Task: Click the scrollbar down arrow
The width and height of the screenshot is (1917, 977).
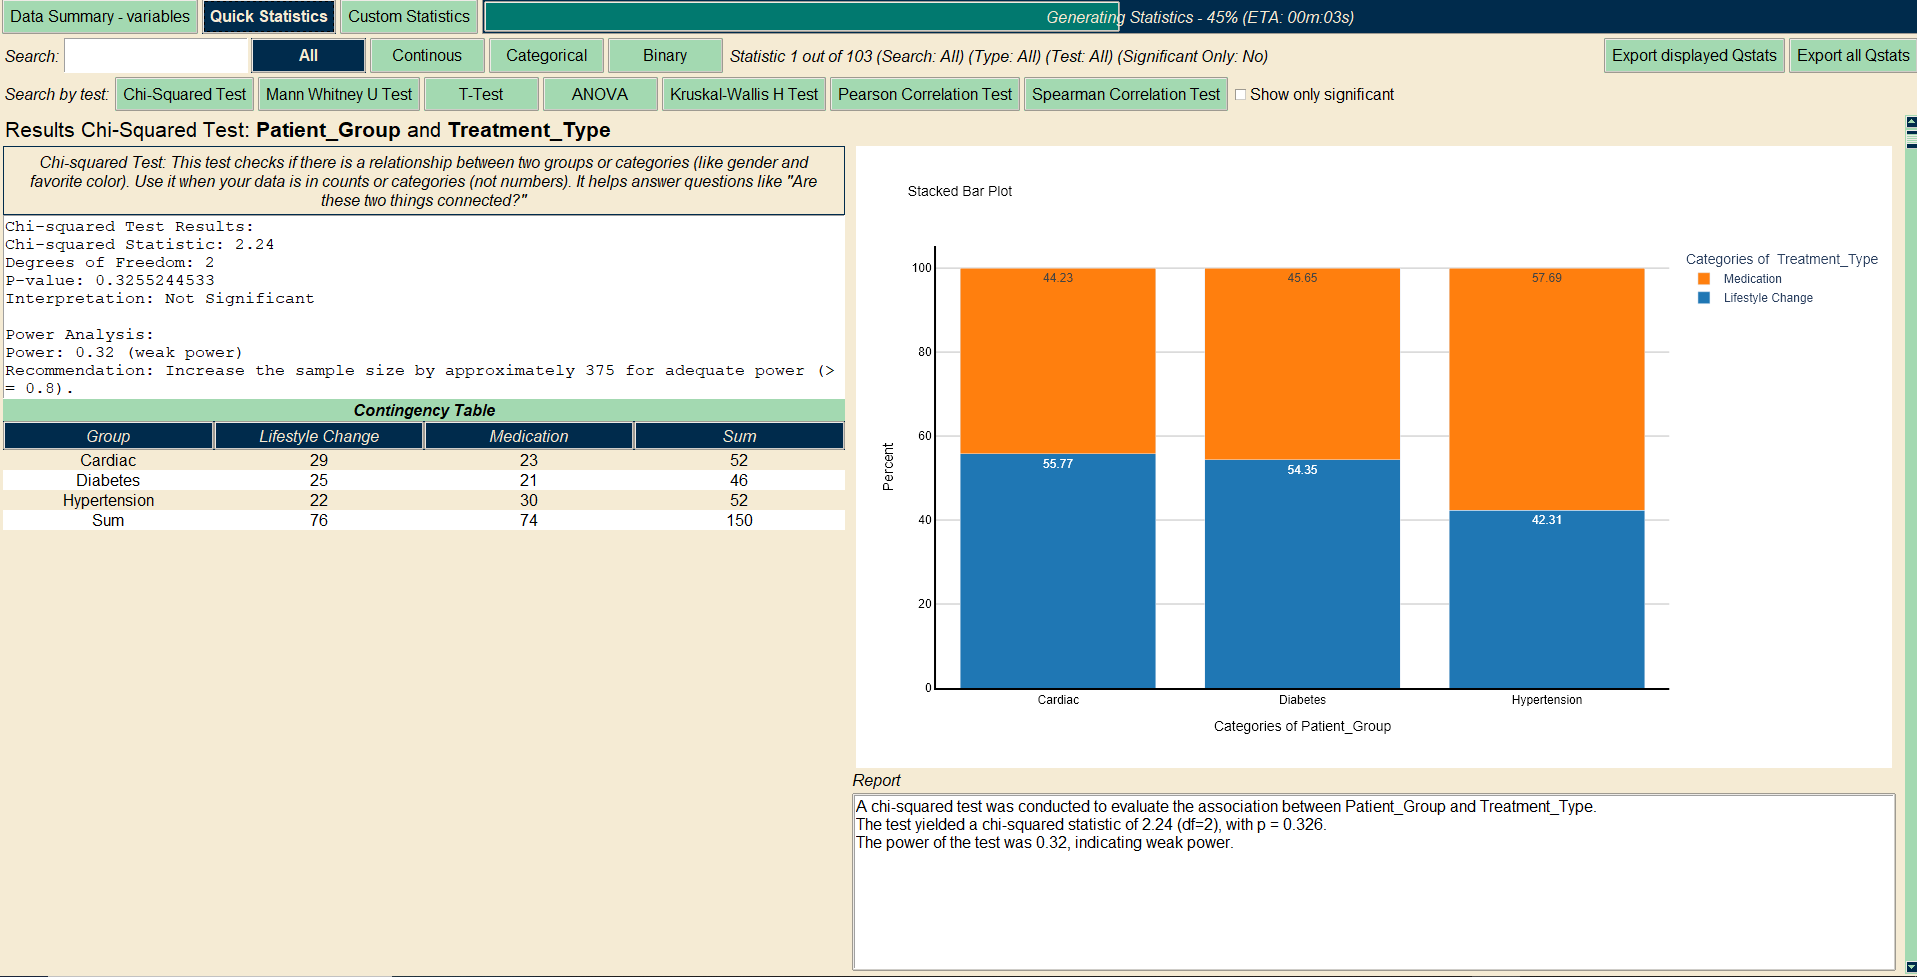Action: [1911, 967]
